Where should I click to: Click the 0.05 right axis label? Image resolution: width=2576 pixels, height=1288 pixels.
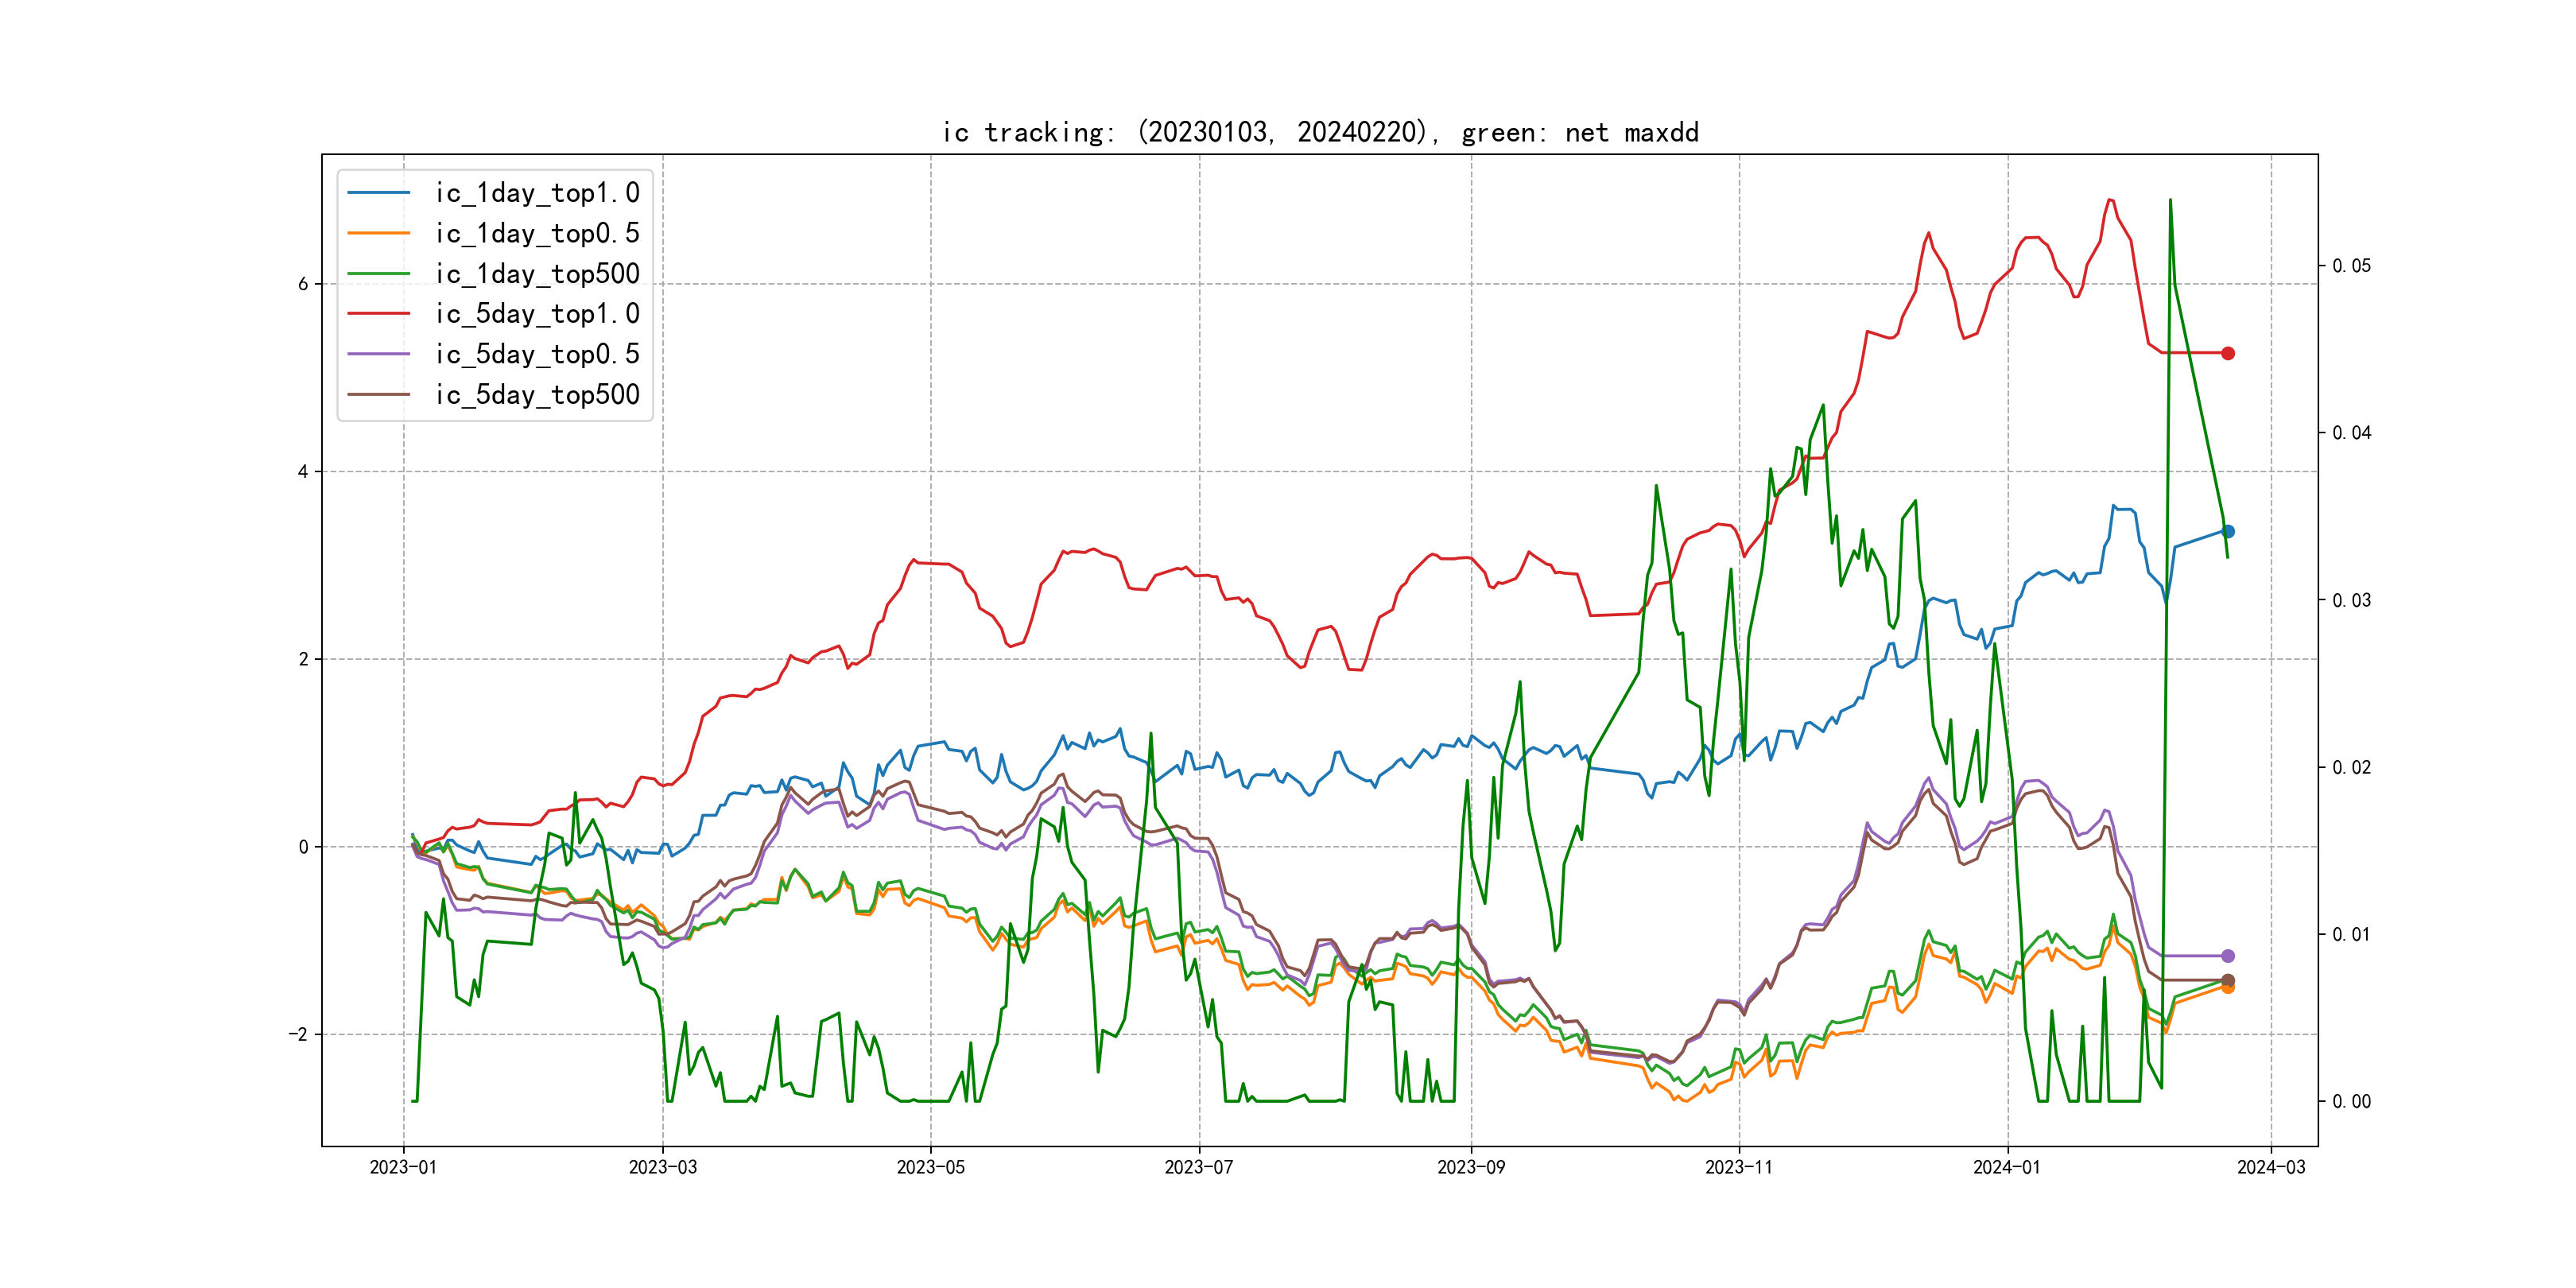2351,266
